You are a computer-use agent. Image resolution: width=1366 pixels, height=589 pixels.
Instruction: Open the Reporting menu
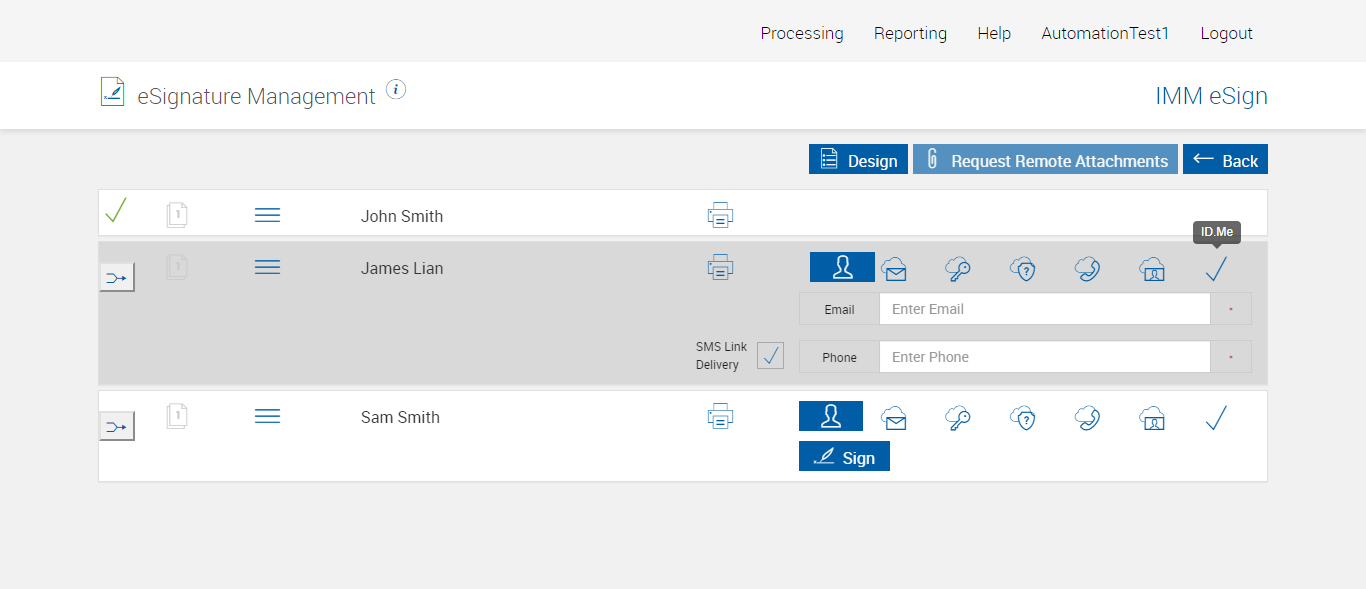910,33
